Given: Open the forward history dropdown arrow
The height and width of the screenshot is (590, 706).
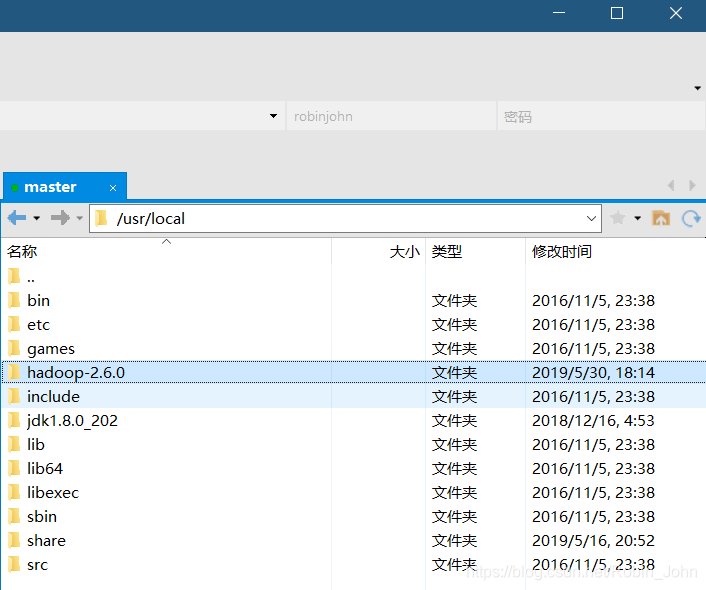Looking at the screenshot, I should 80,218.
